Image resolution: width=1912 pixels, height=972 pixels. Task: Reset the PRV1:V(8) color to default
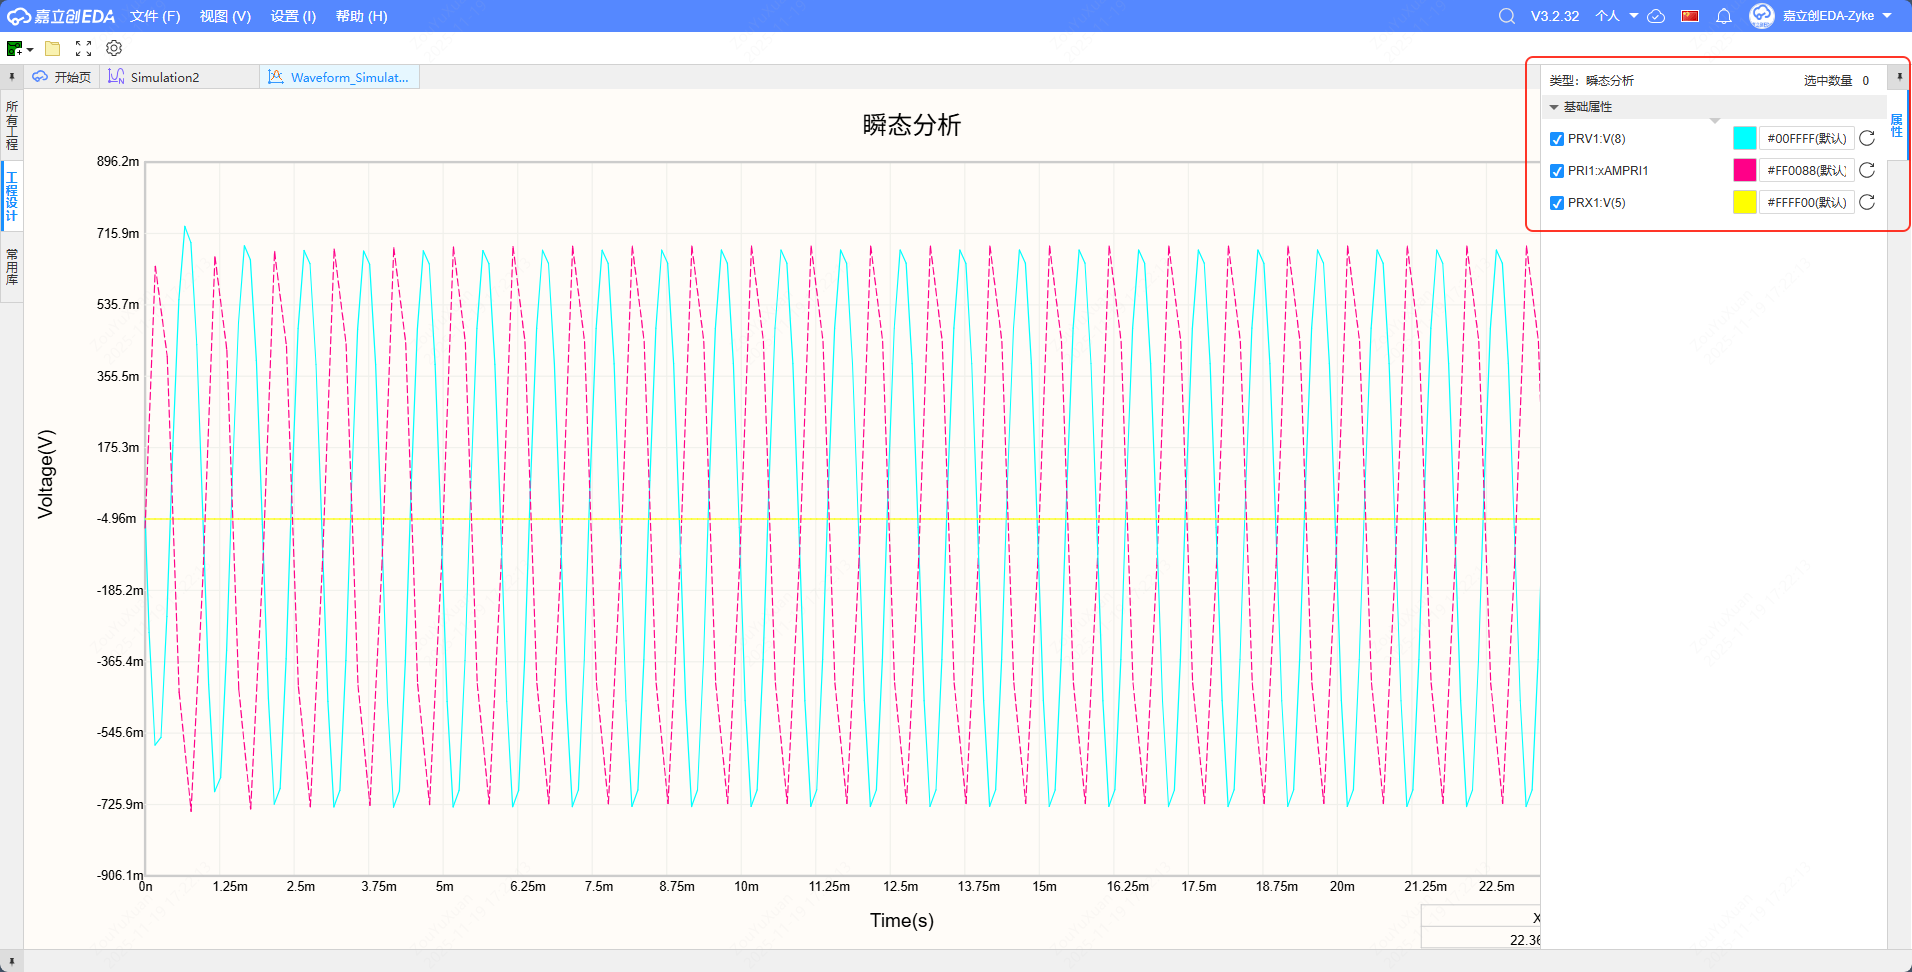click(1867, 139)
